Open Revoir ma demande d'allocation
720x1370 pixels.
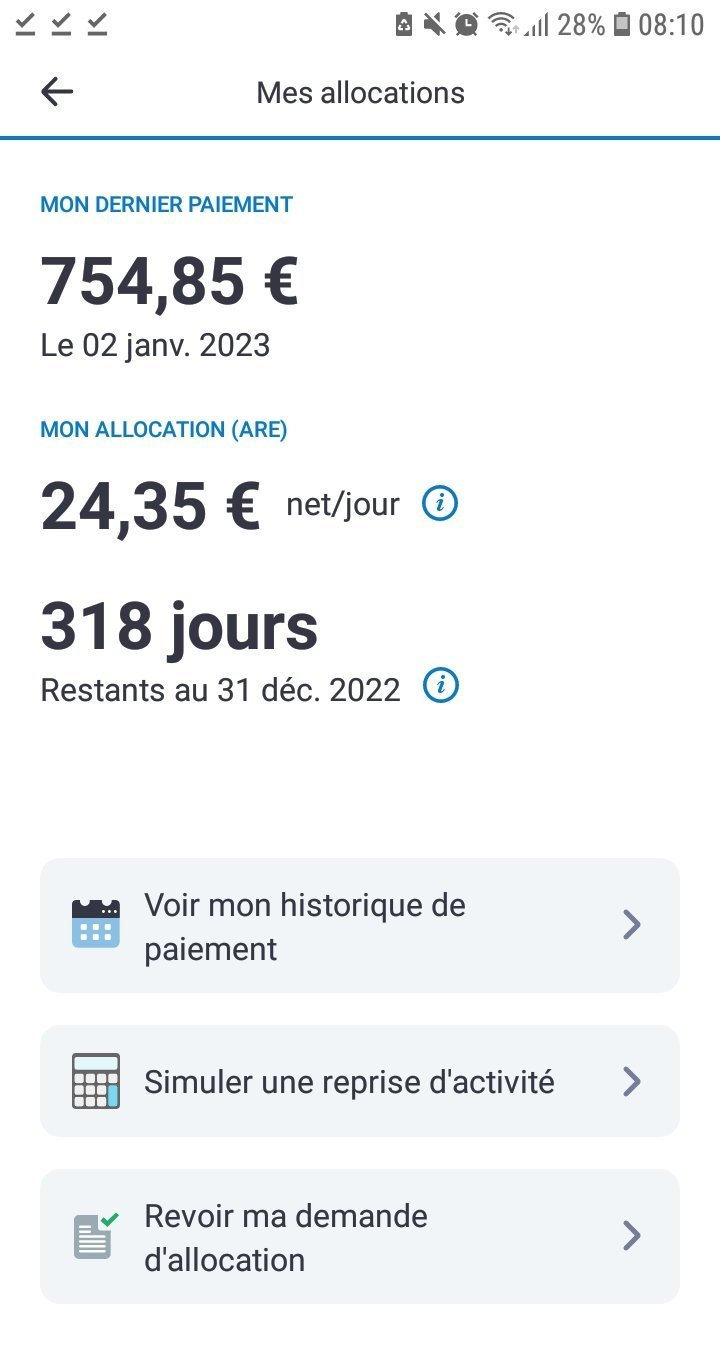(x=286, y=1237)
